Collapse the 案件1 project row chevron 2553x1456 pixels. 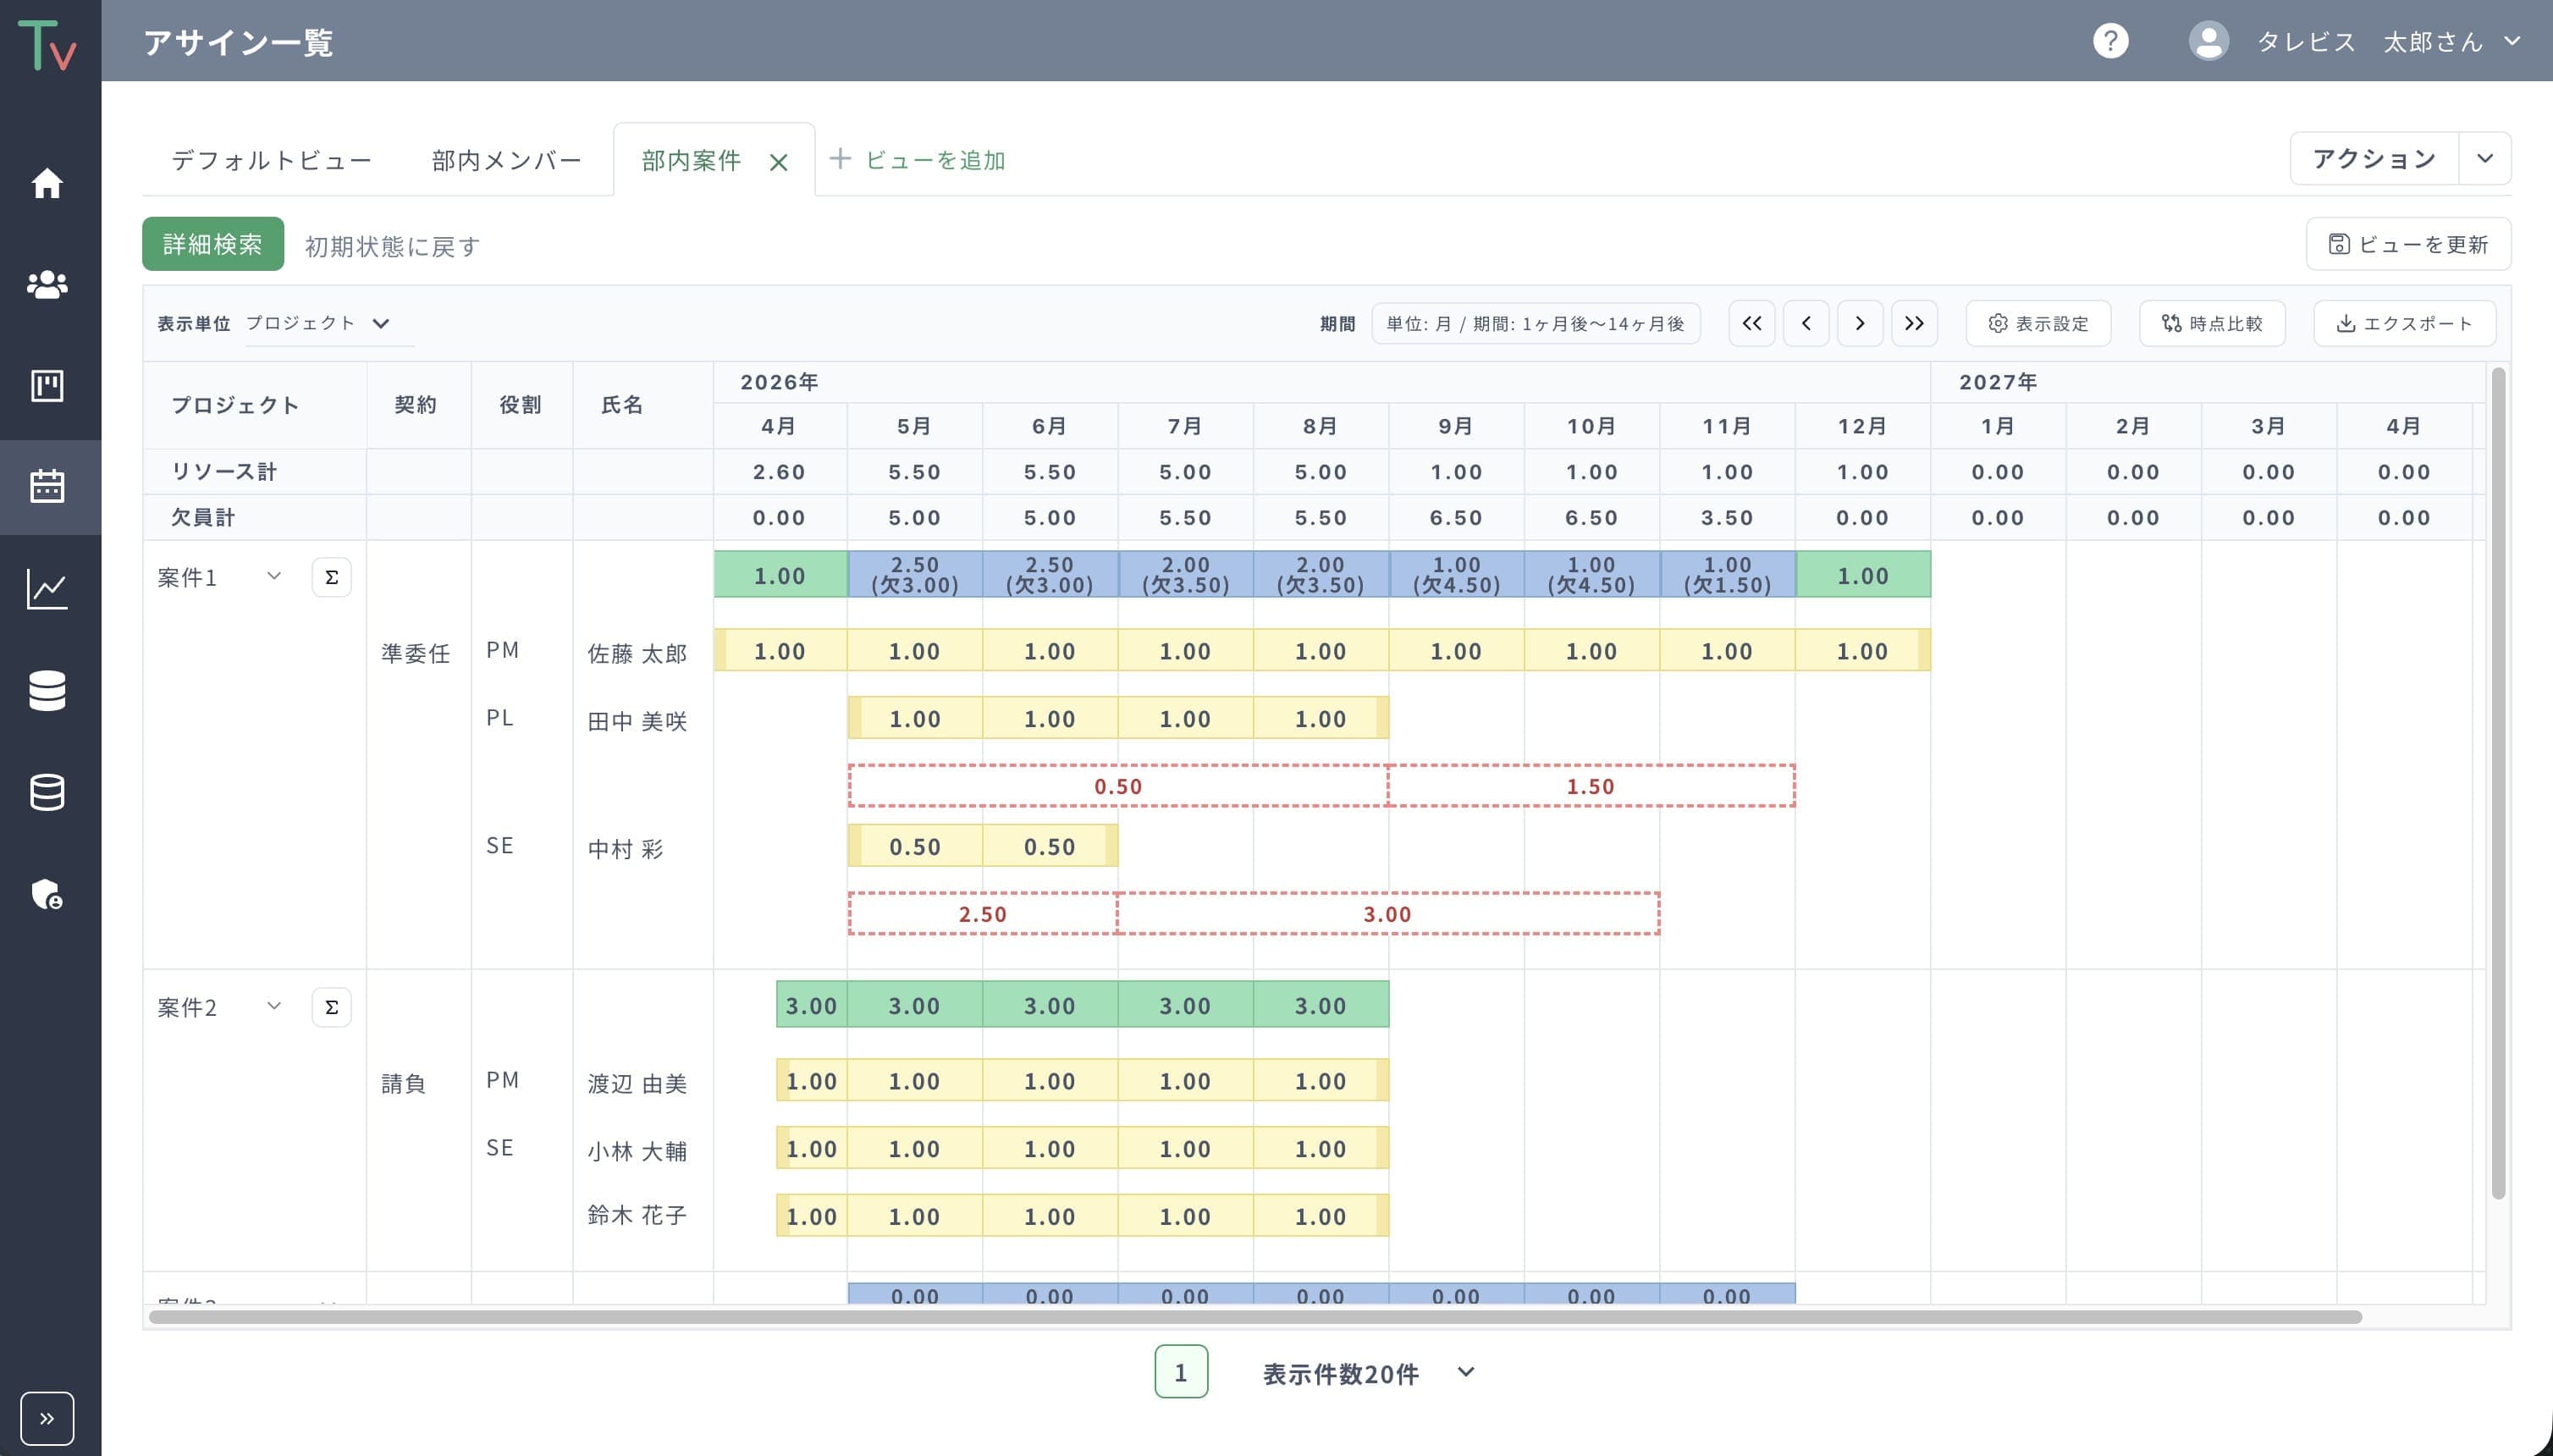pos(274,576)
